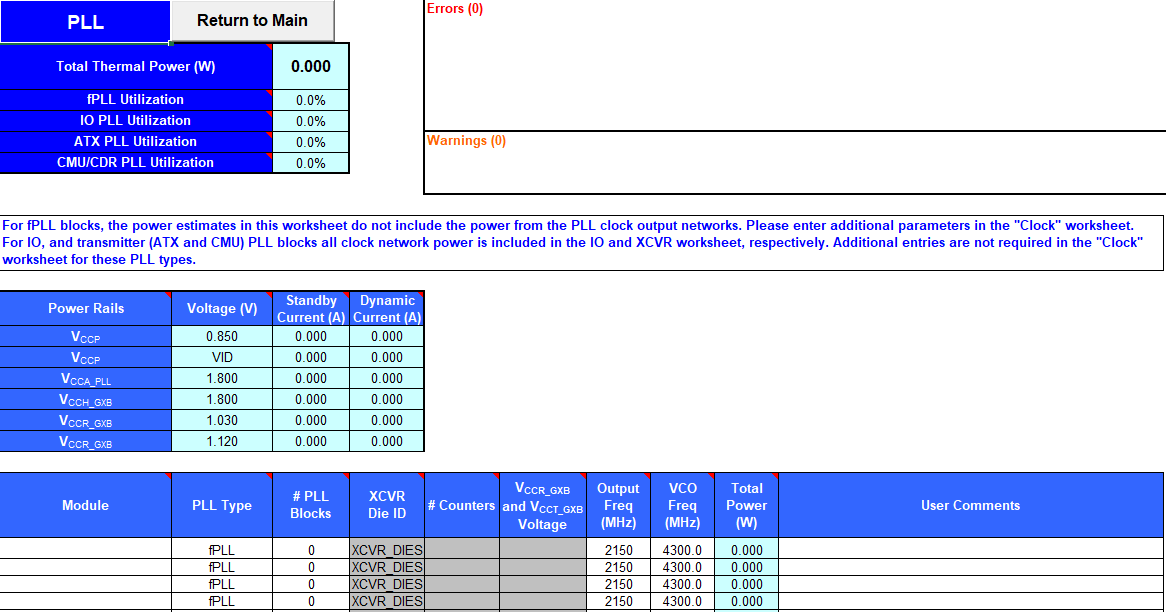Screen dimensions: 1166x612
Task: Click the Total Thermal Power (W) label
Action: coord(135,66)
